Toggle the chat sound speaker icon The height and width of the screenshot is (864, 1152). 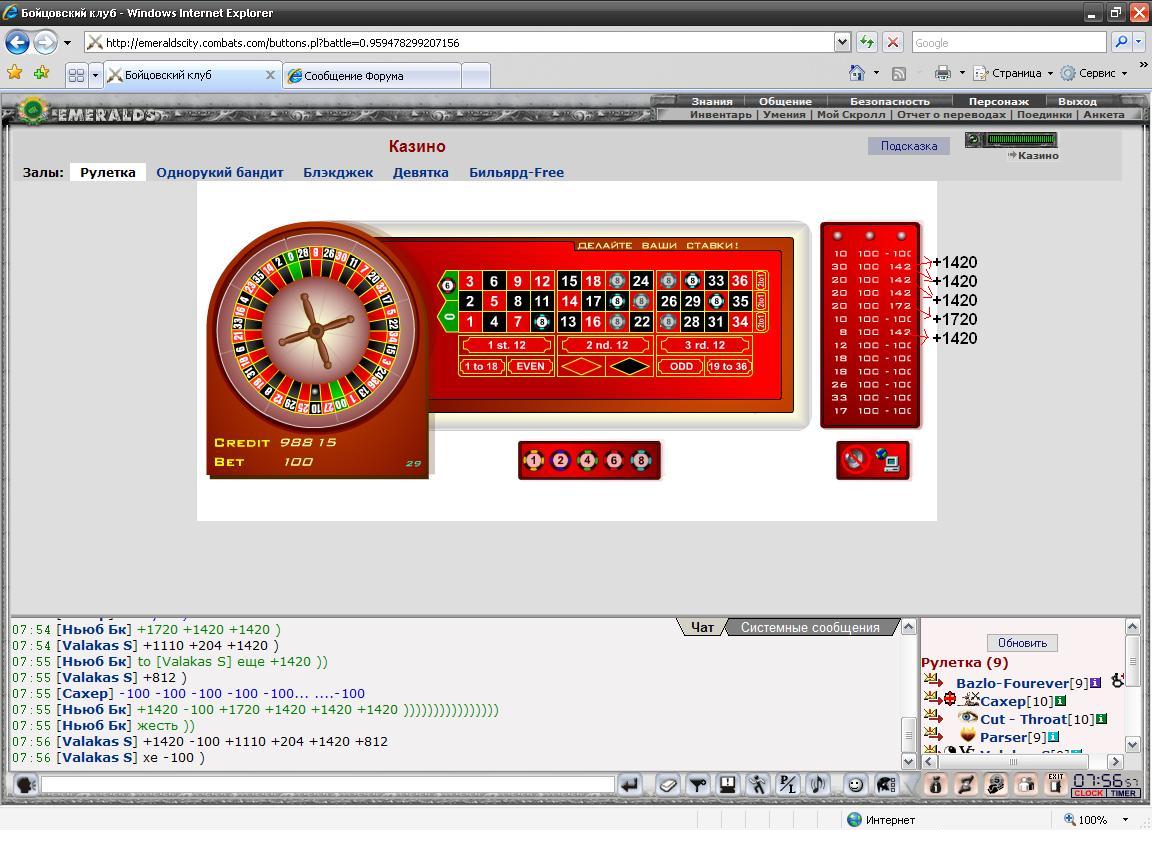818,785
